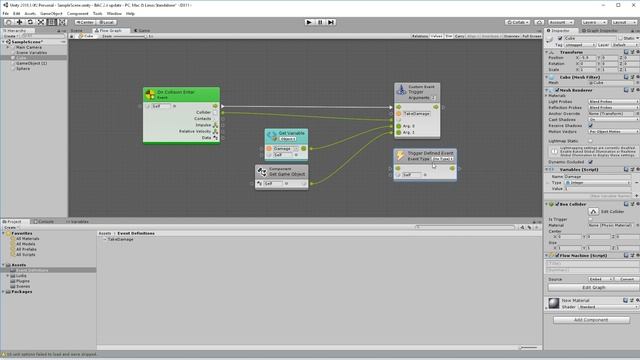Toggle Mesh Renderer enabled checkbox
This screenshot has width=640, height=360.
557,90
